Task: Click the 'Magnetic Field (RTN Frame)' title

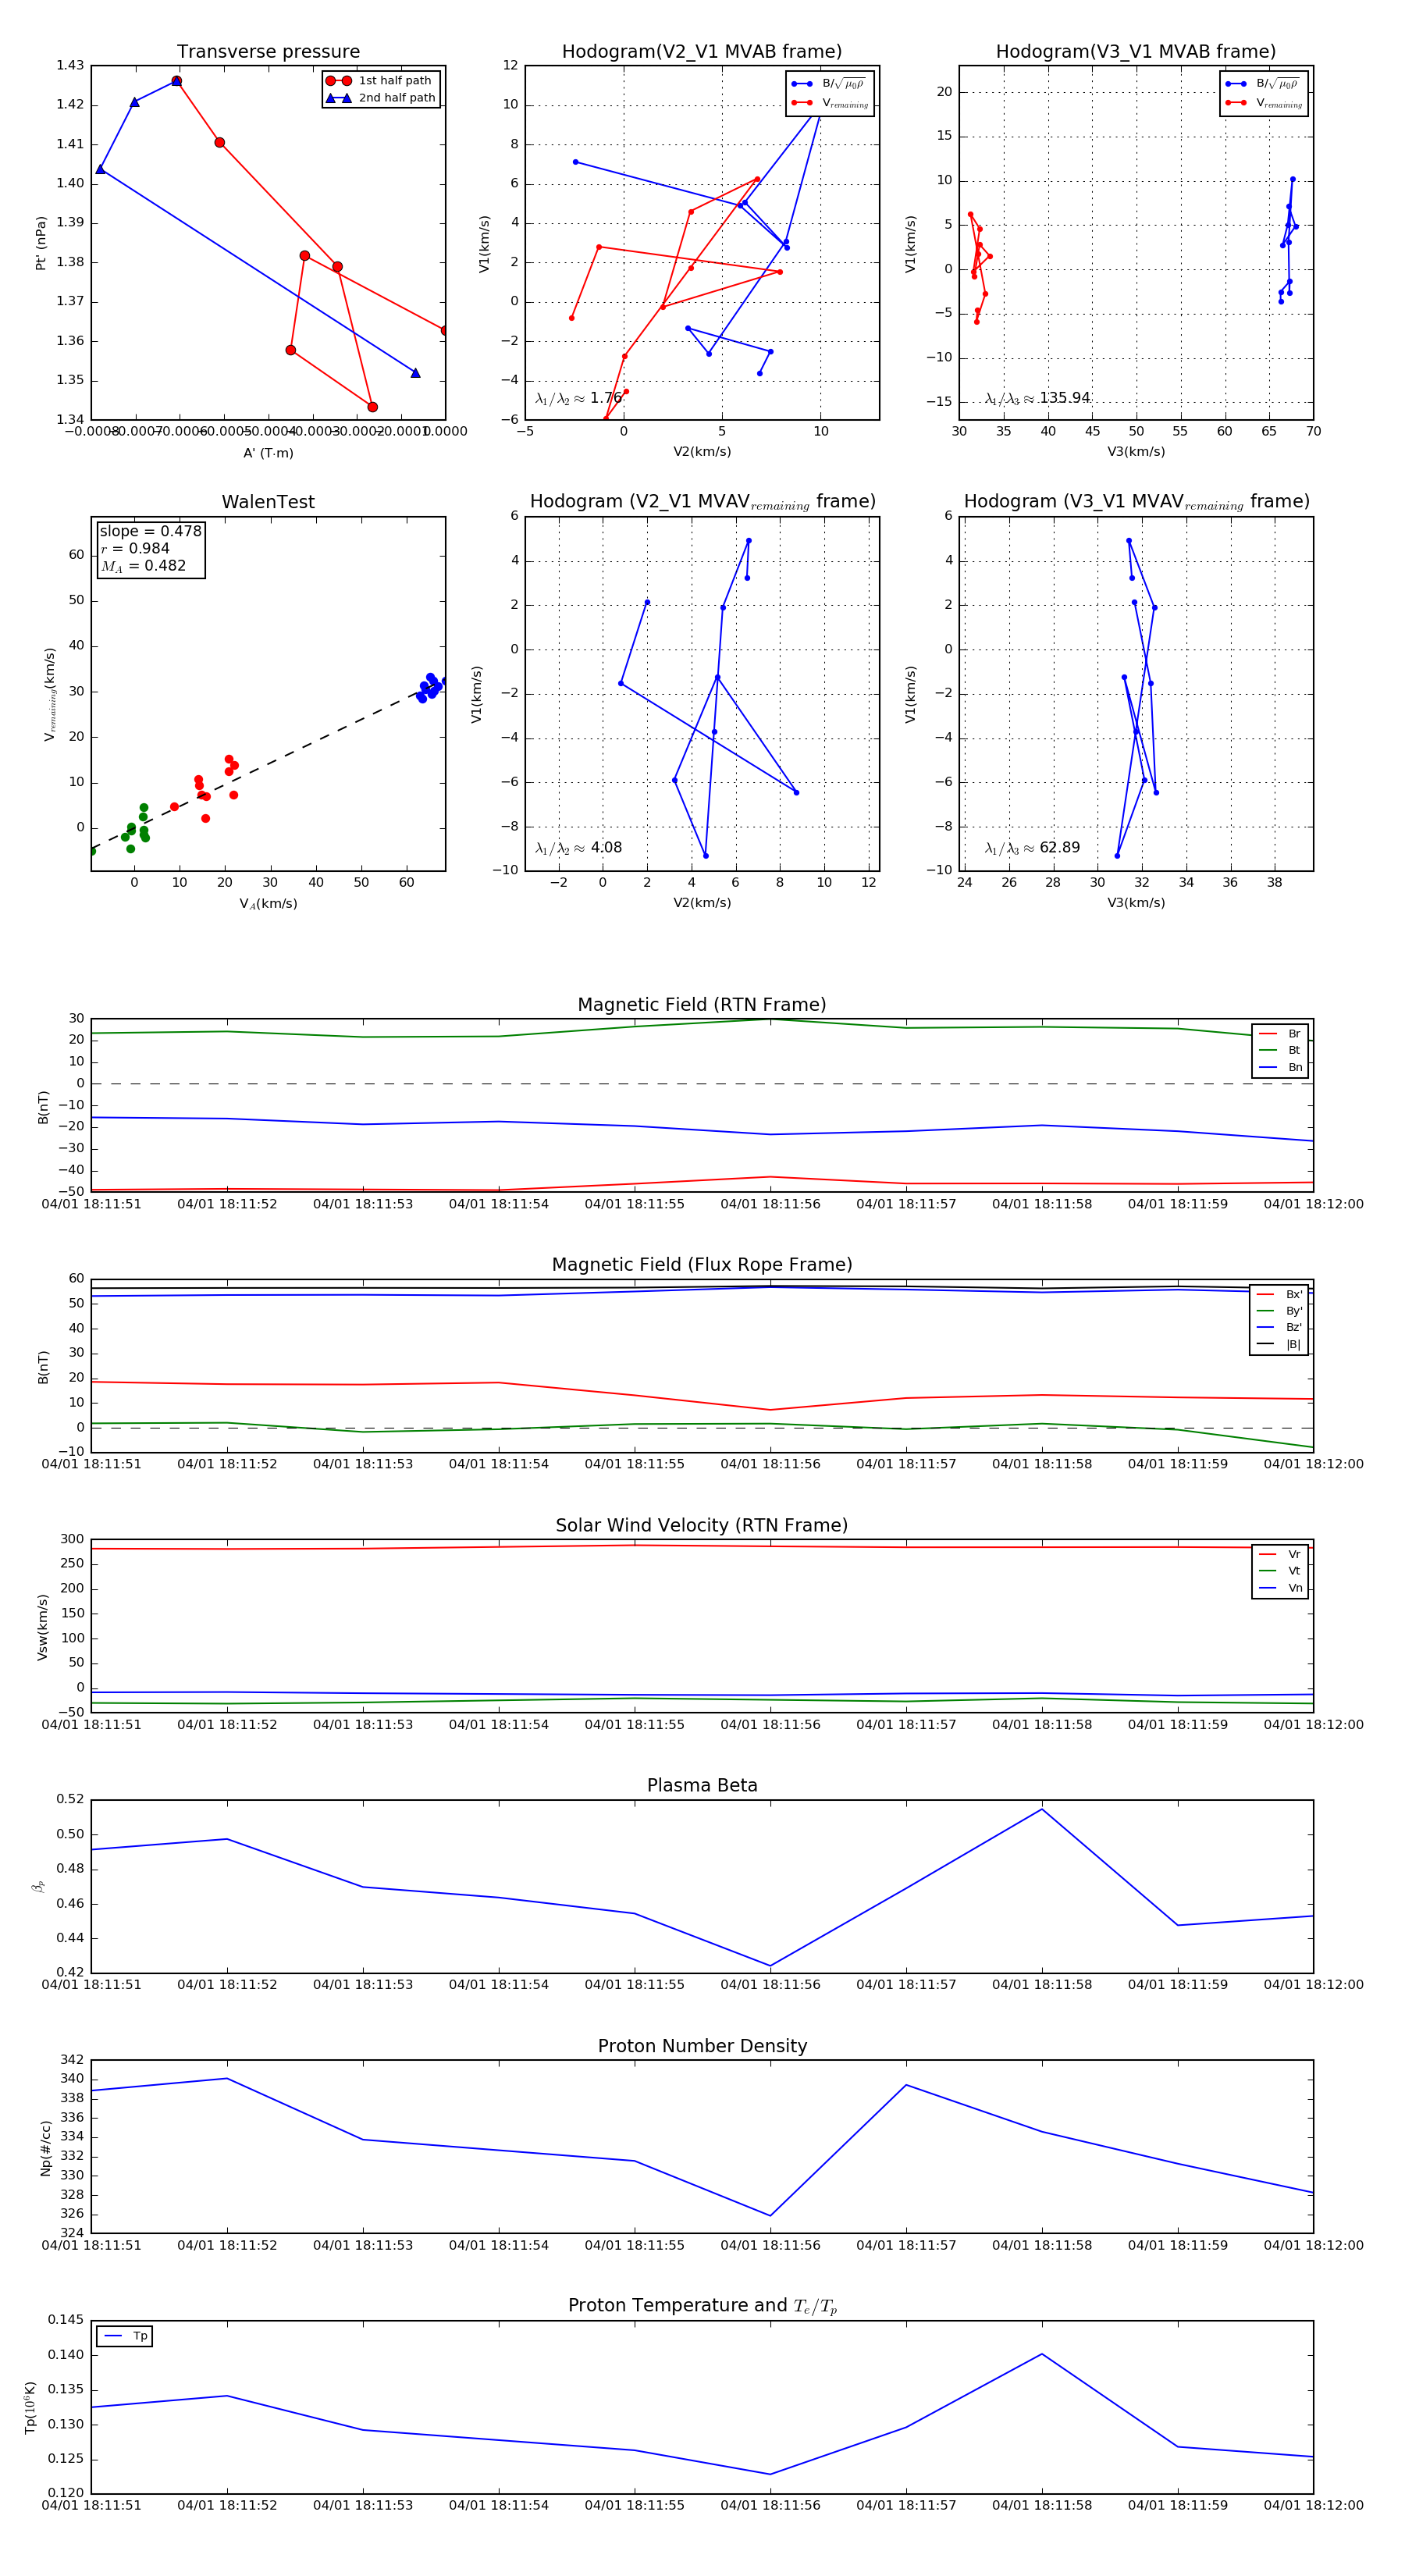Action: [702, 1005]
